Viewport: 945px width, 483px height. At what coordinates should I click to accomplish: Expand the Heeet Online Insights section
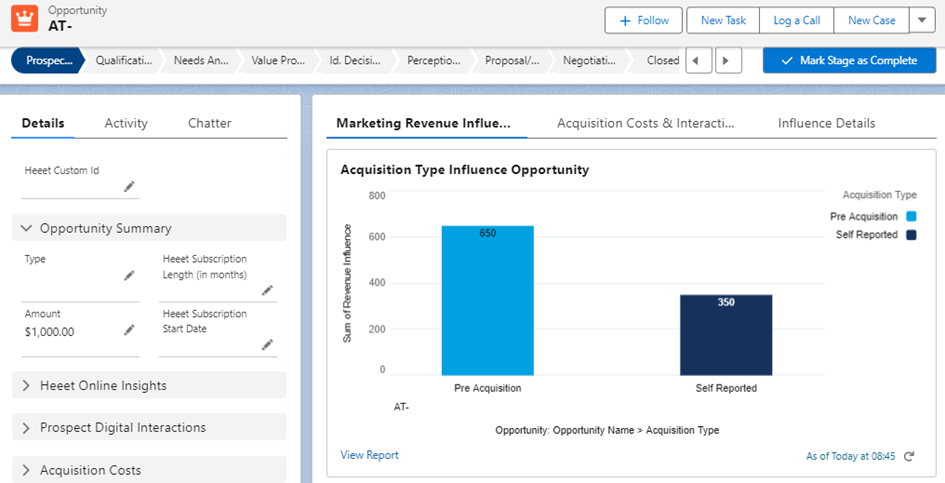(x=149, y=385)
